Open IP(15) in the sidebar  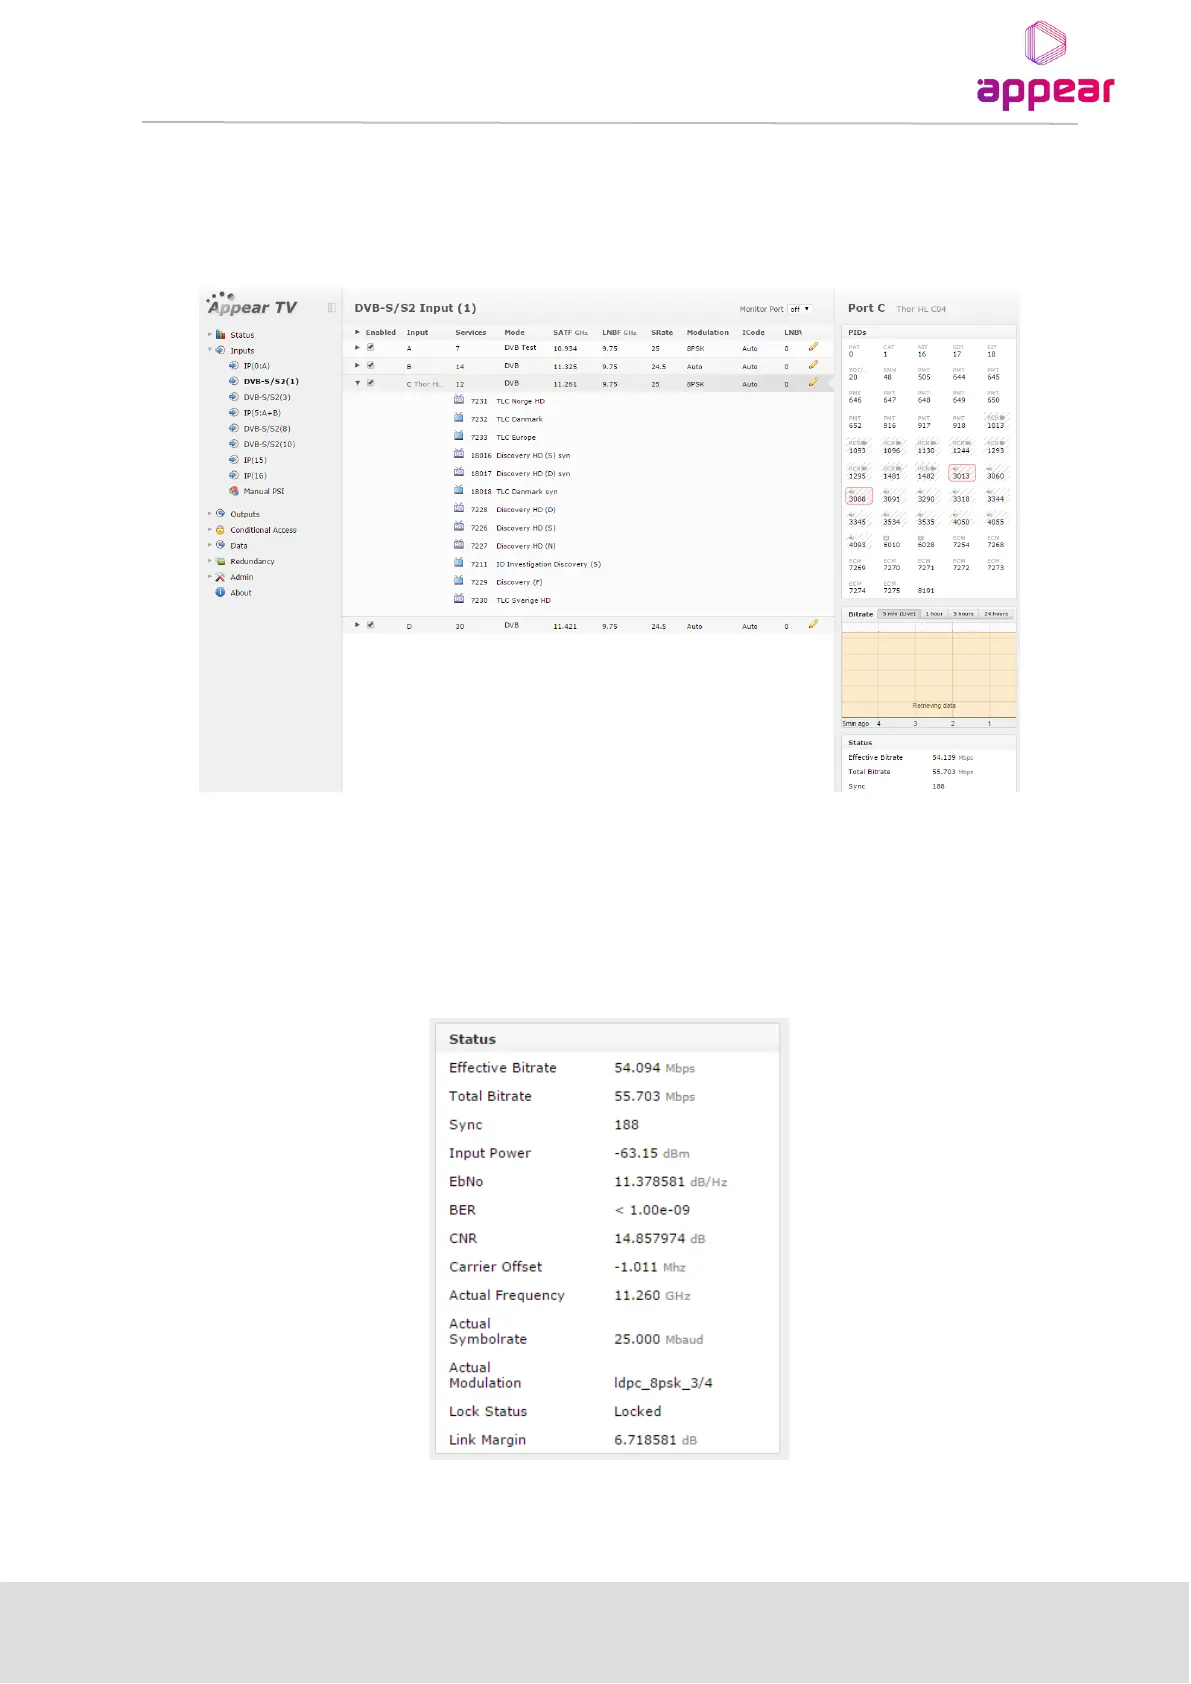click(x=255, y=460)
